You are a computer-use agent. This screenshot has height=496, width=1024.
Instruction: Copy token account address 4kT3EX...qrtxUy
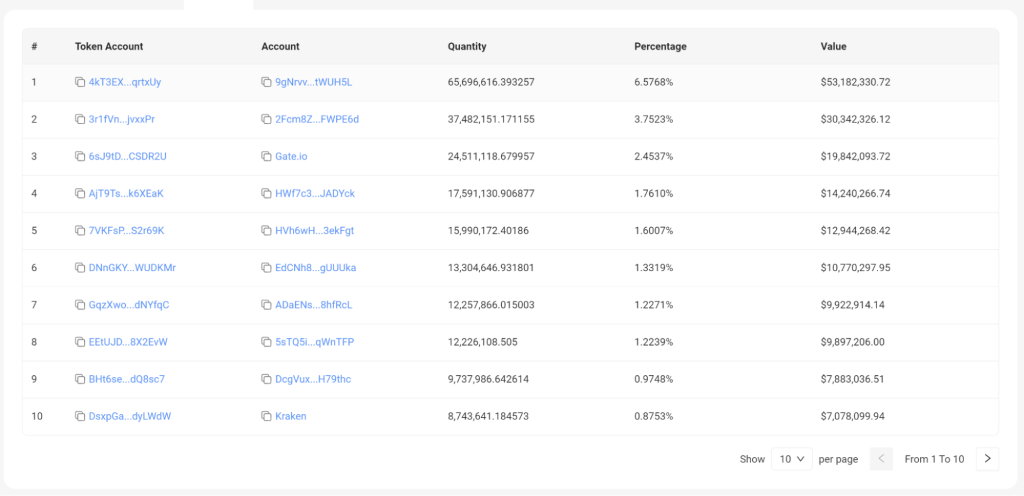point(80,82)
